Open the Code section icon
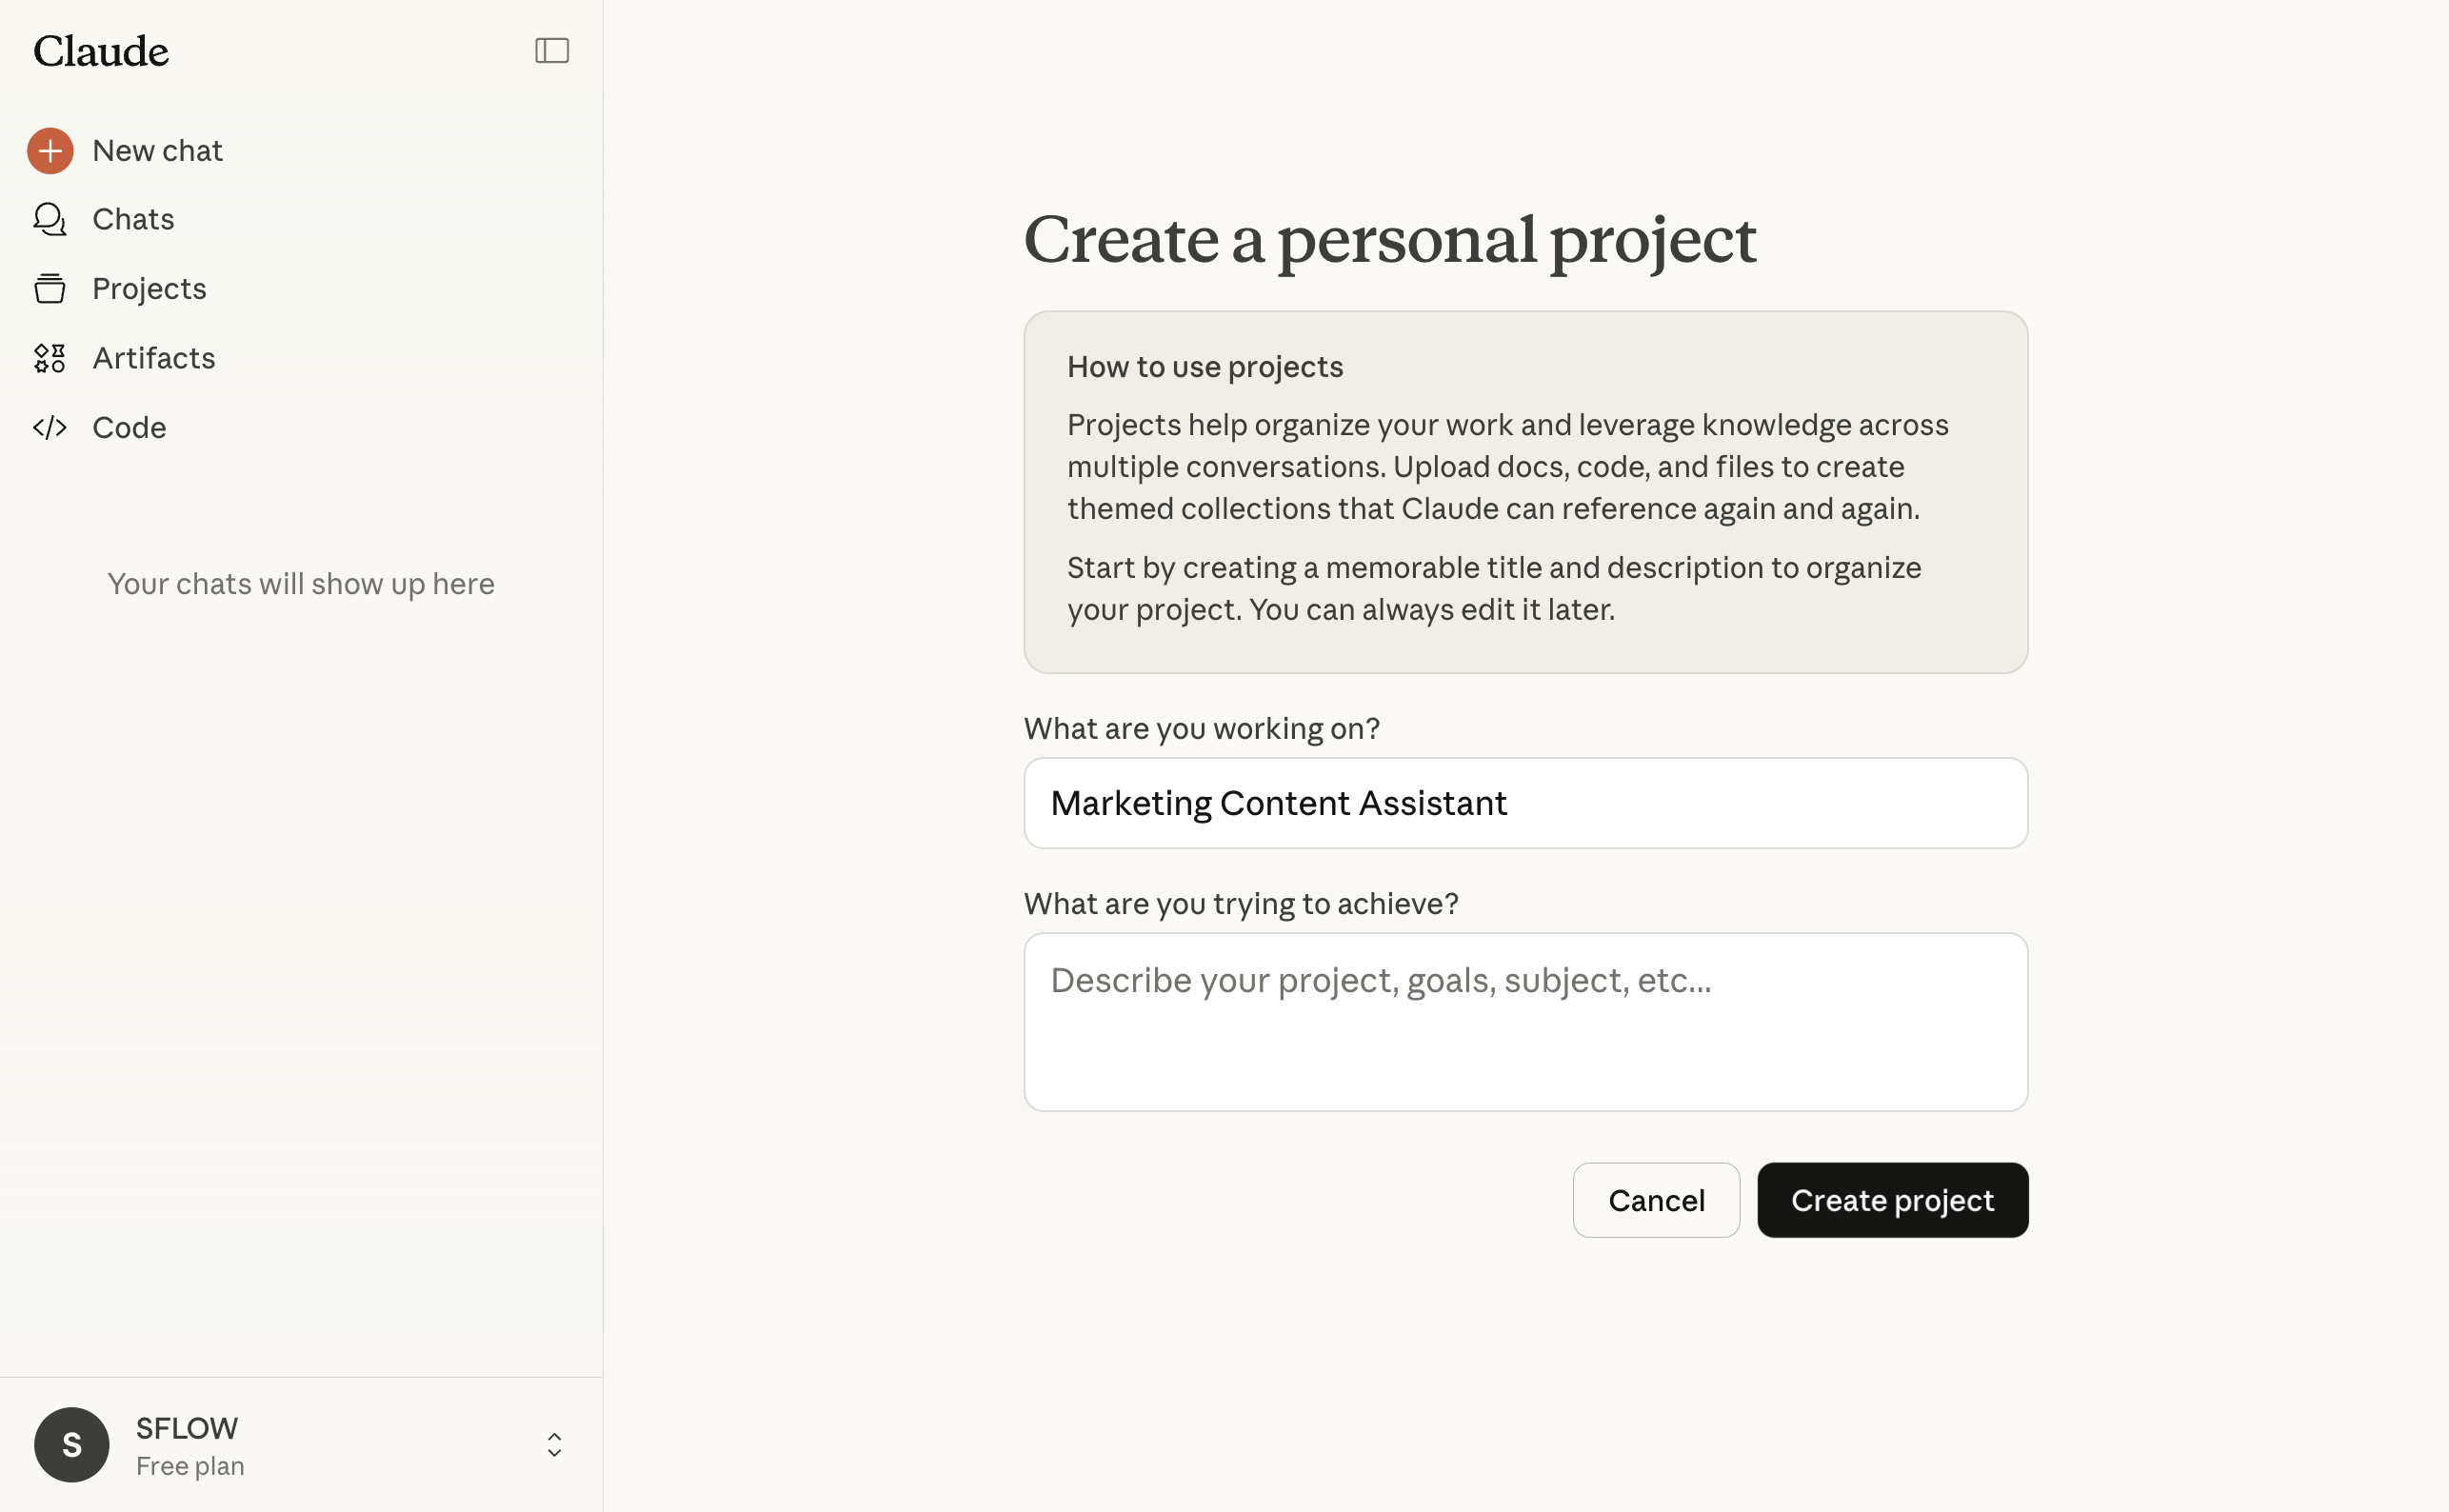The width and height of the screenshot is (2449, 1512). pyautogui.click(x=49, y=427)
